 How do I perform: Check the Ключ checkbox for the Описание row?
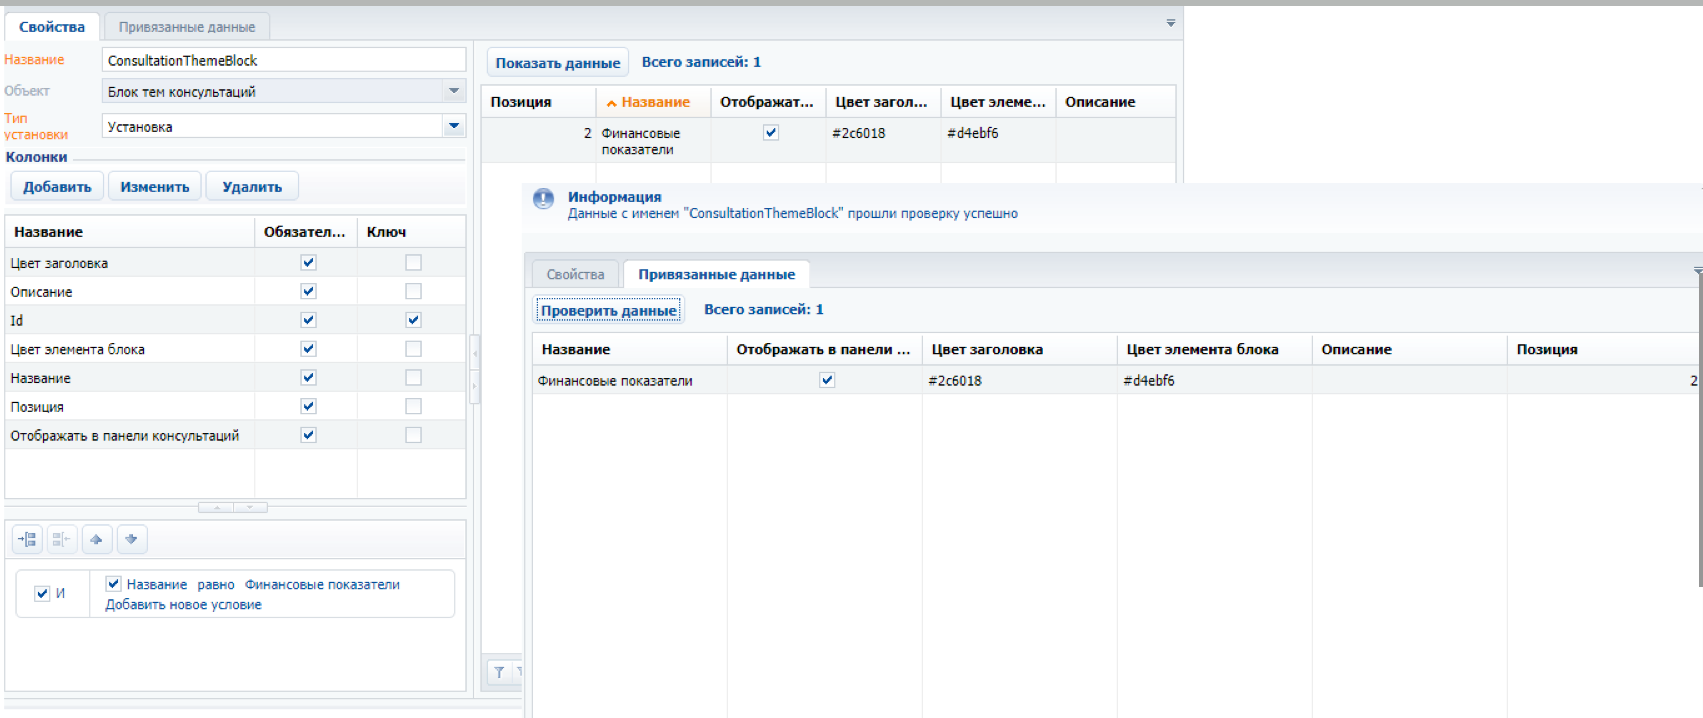point(413,292)
